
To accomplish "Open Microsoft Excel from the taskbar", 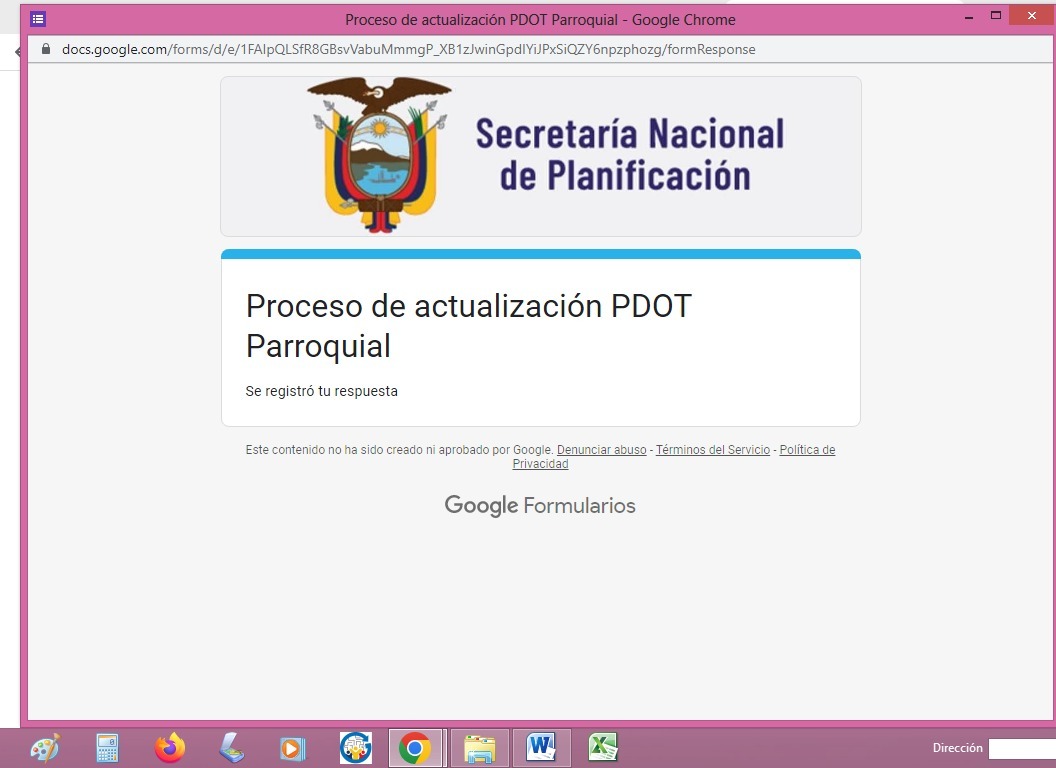I will [602, 747].
